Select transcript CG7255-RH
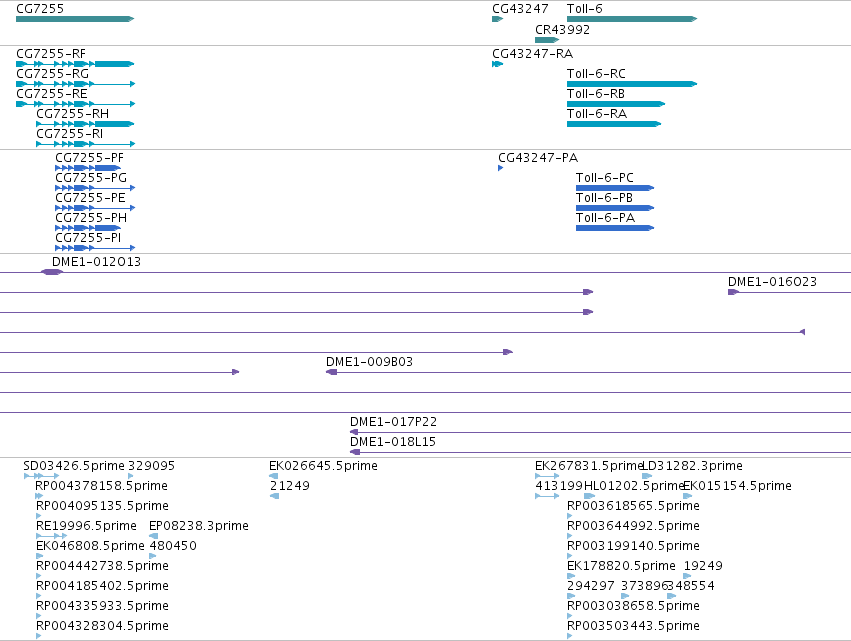 (x=85, y=124)
